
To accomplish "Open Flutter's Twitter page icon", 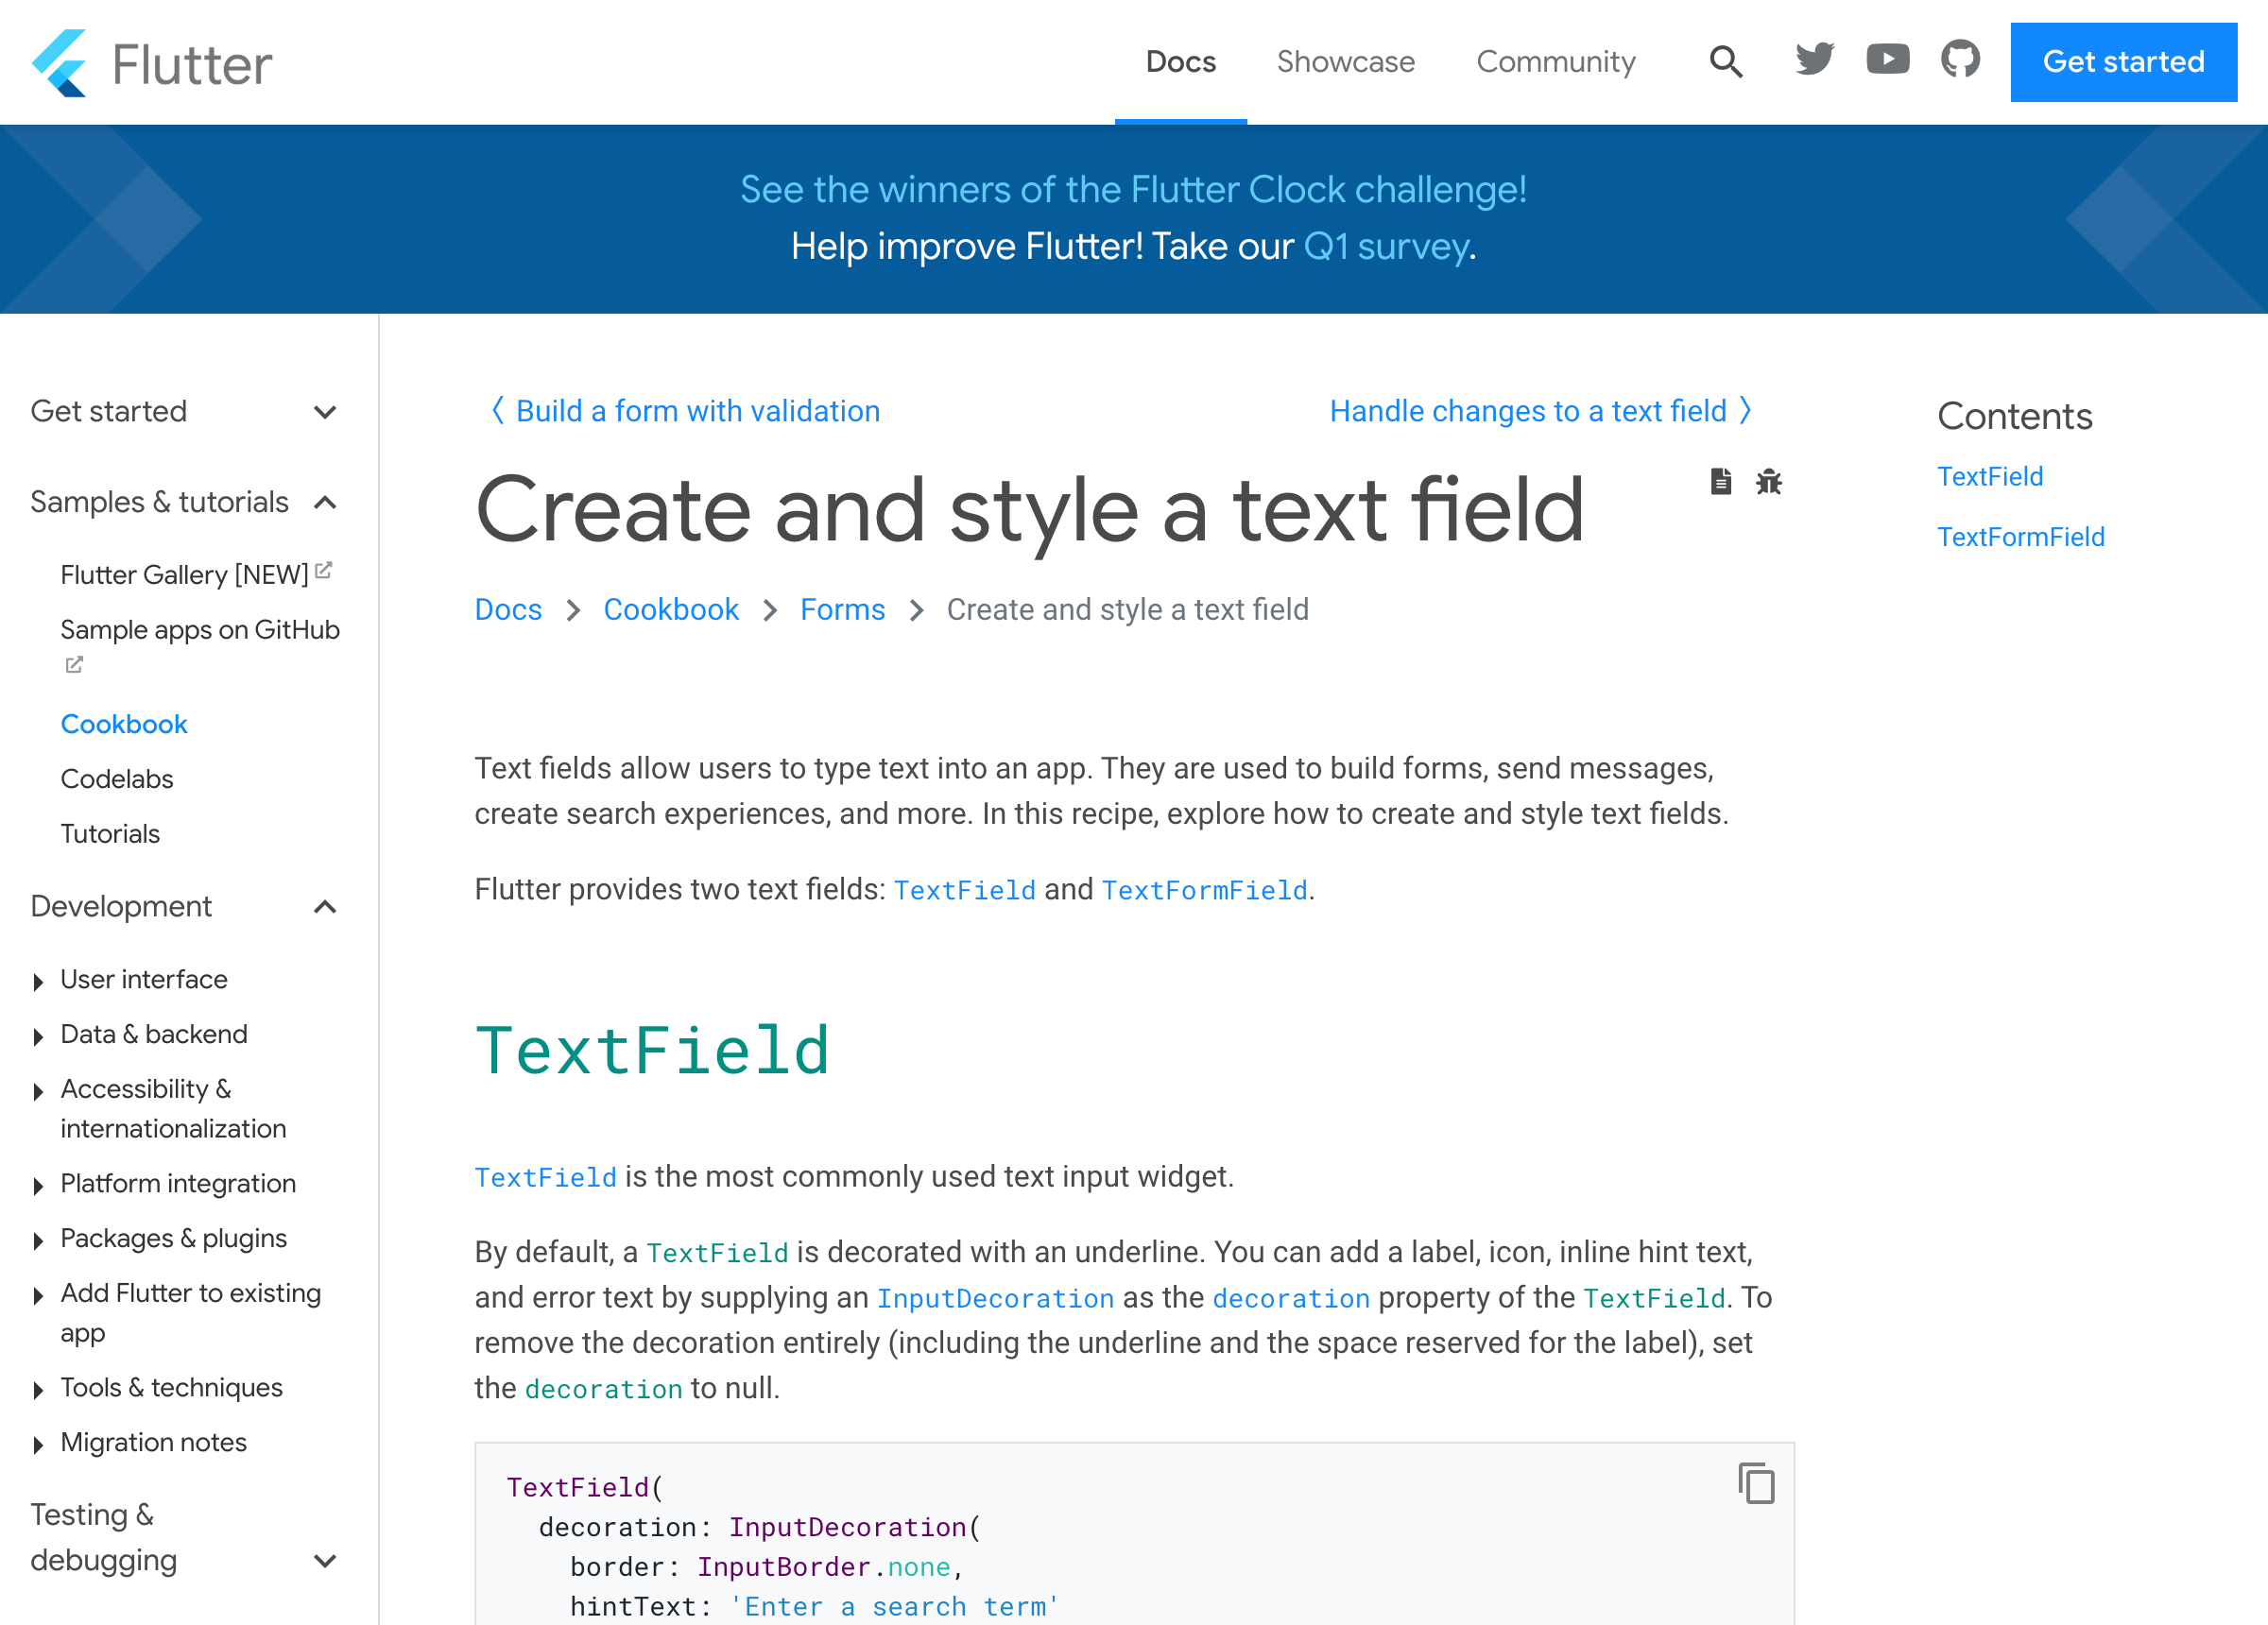I will [1814, 60].
